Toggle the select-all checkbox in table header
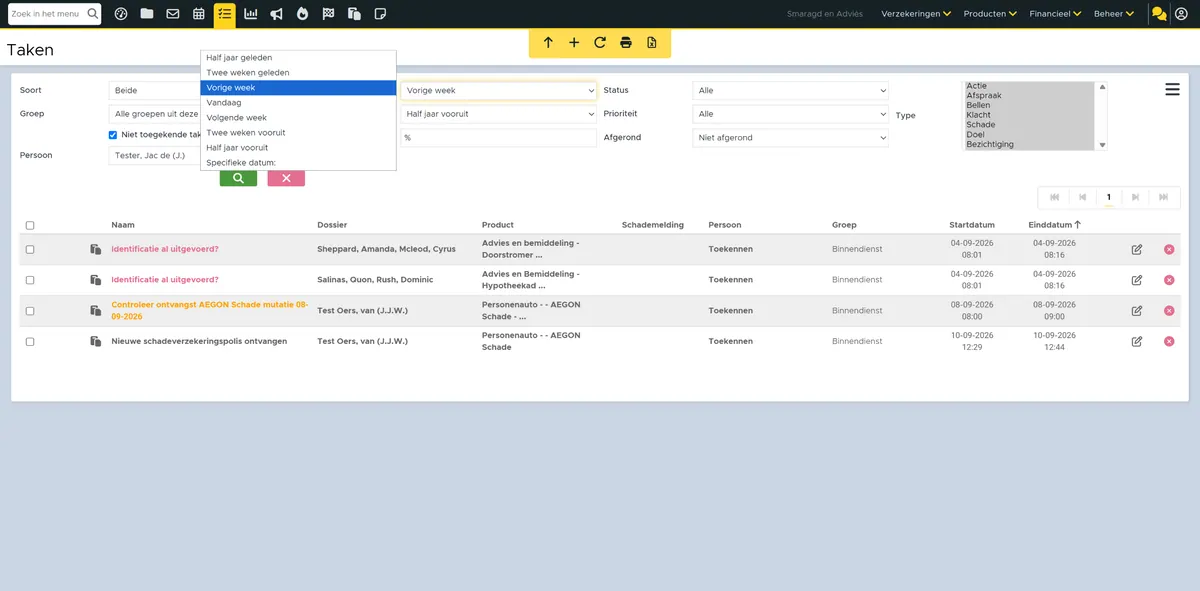Viewport: 1200px width, 591px height. tap(30, 226)
